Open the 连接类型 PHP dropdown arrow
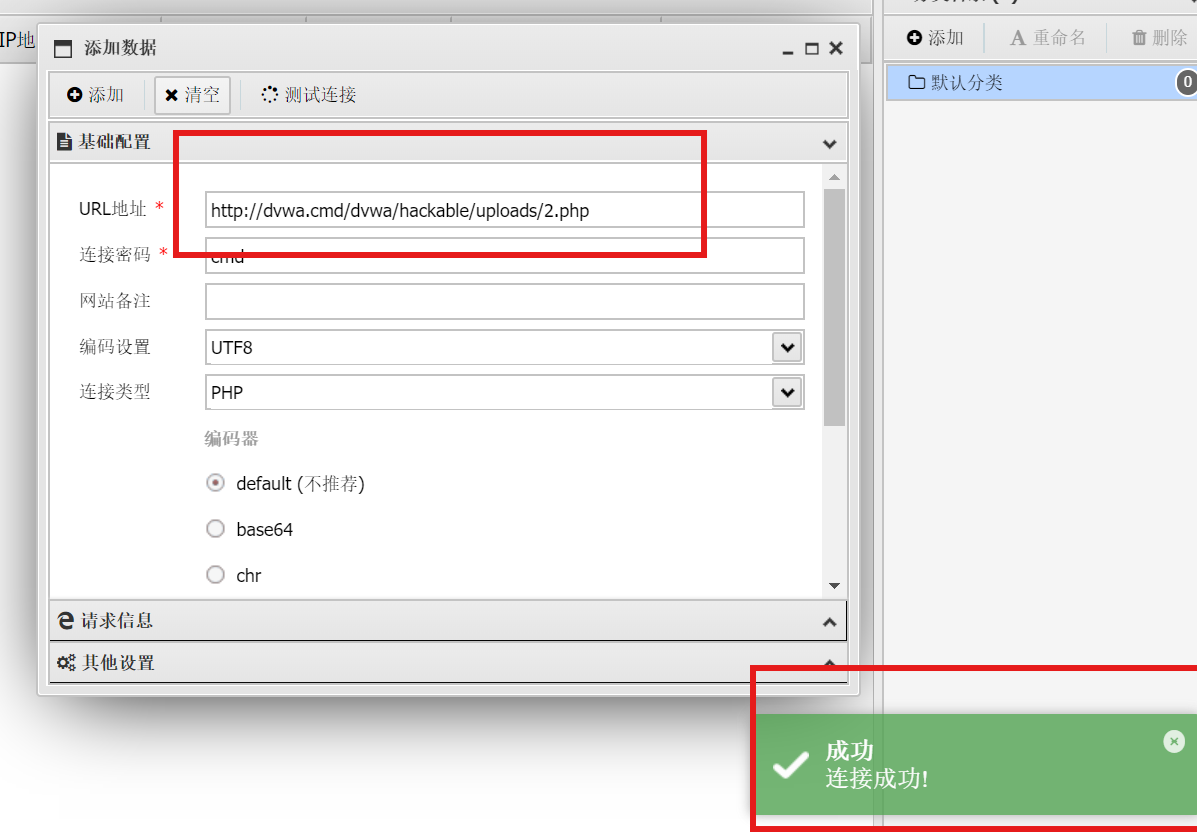Image resolution: width=1197 pixels, height=832 pixels. click(x=787, y=392)
